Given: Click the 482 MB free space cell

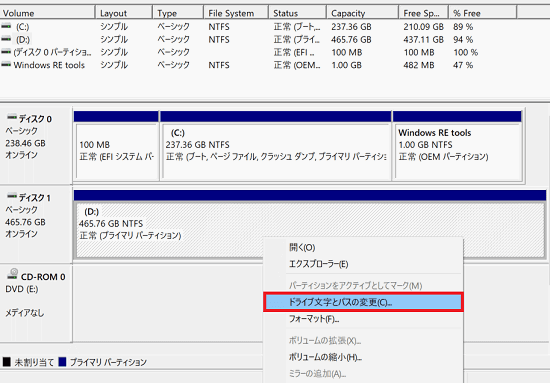Looking at the screenshot, I should [x=419, y=65].
